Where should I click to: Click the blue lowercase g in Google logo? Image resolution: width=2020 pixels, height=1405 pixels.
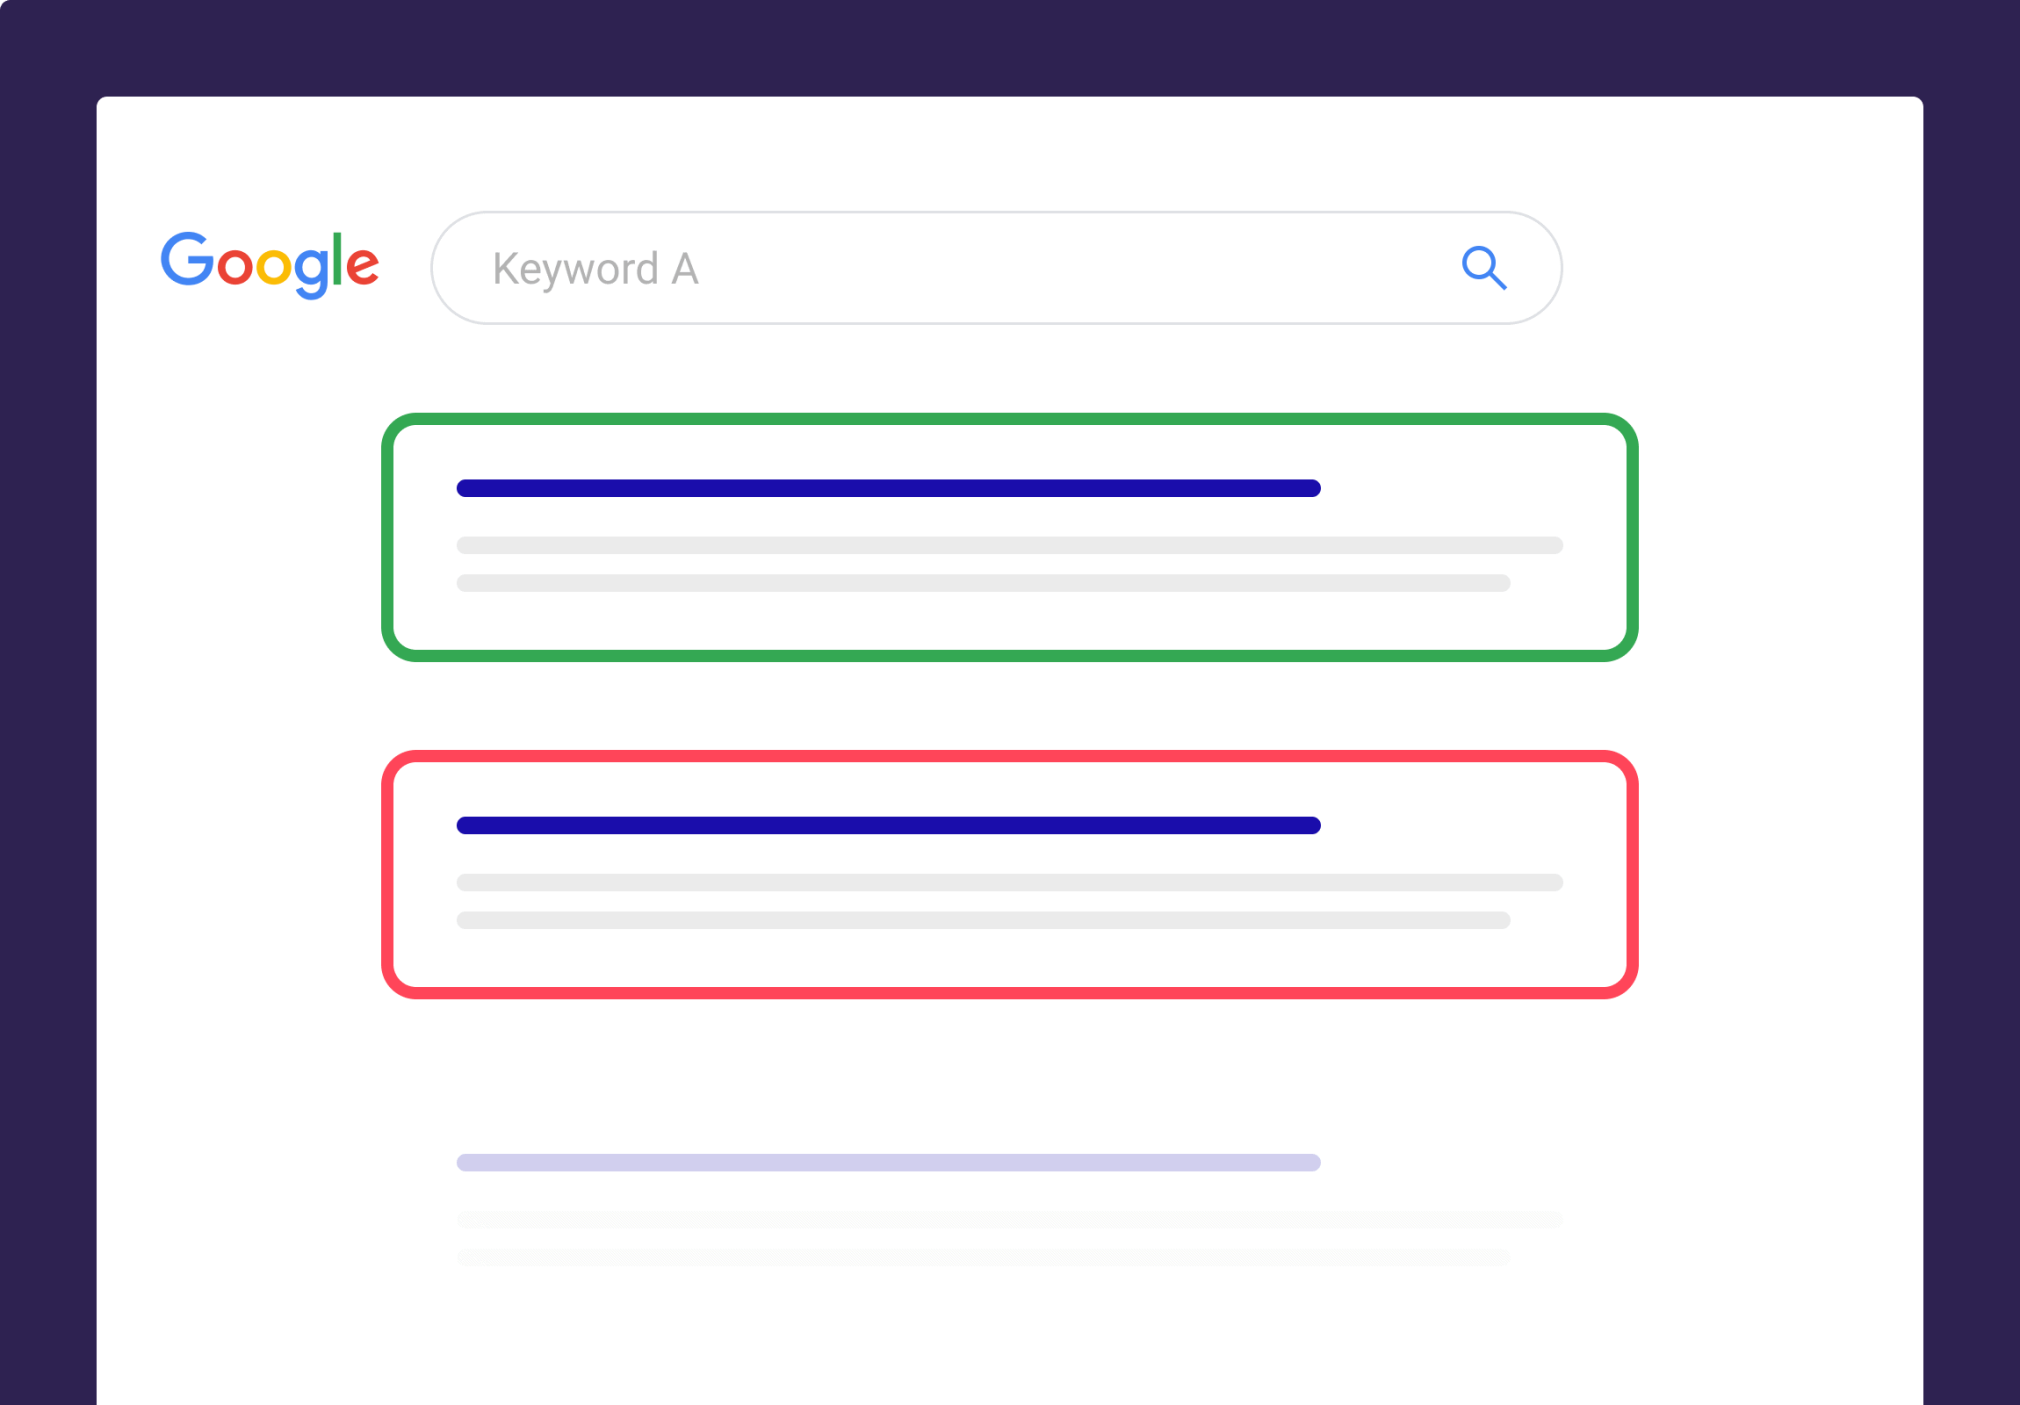click(312, 270)
